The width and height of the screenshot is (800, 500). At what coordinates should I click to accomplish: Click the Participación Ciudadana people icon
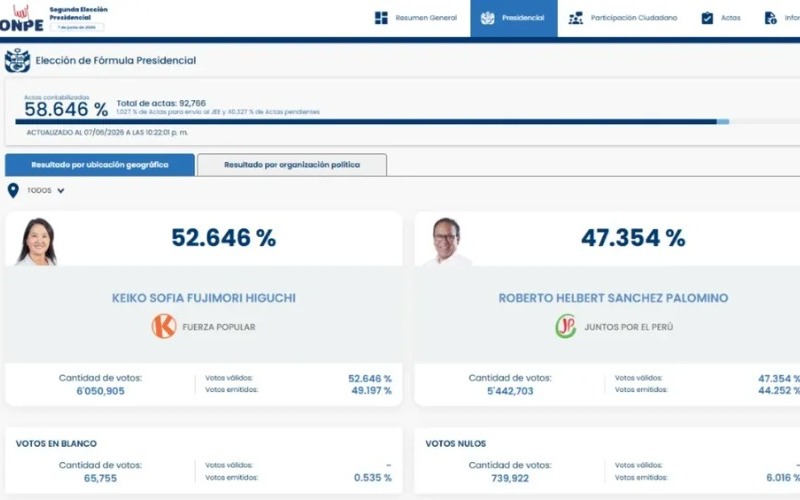tap(576, 18)
